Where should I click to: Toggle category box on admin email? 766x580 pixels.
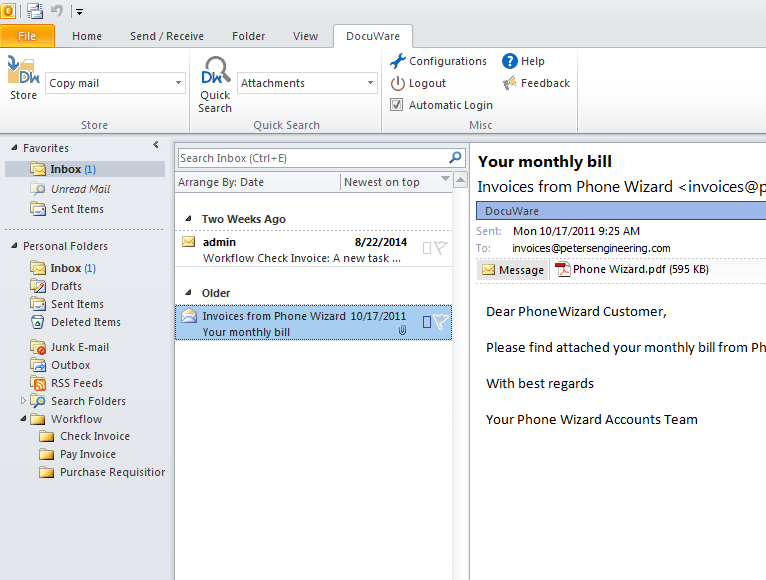426,248
